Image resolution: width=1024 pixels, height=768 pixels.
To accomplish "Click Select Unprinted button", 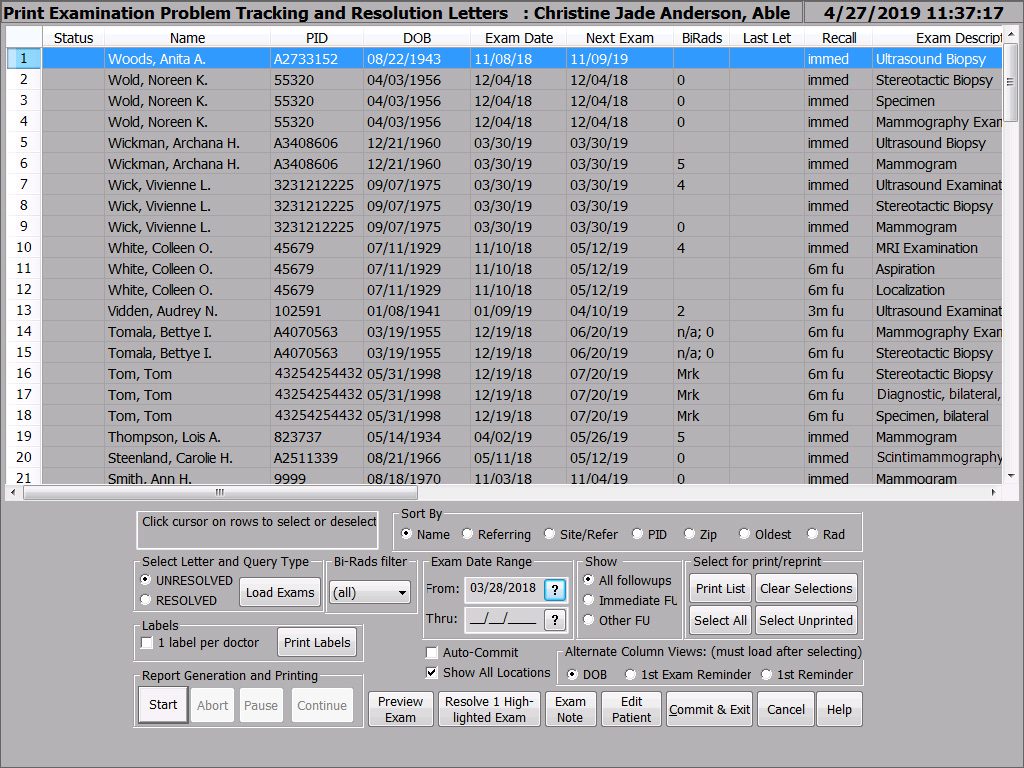I will [806, 620].
